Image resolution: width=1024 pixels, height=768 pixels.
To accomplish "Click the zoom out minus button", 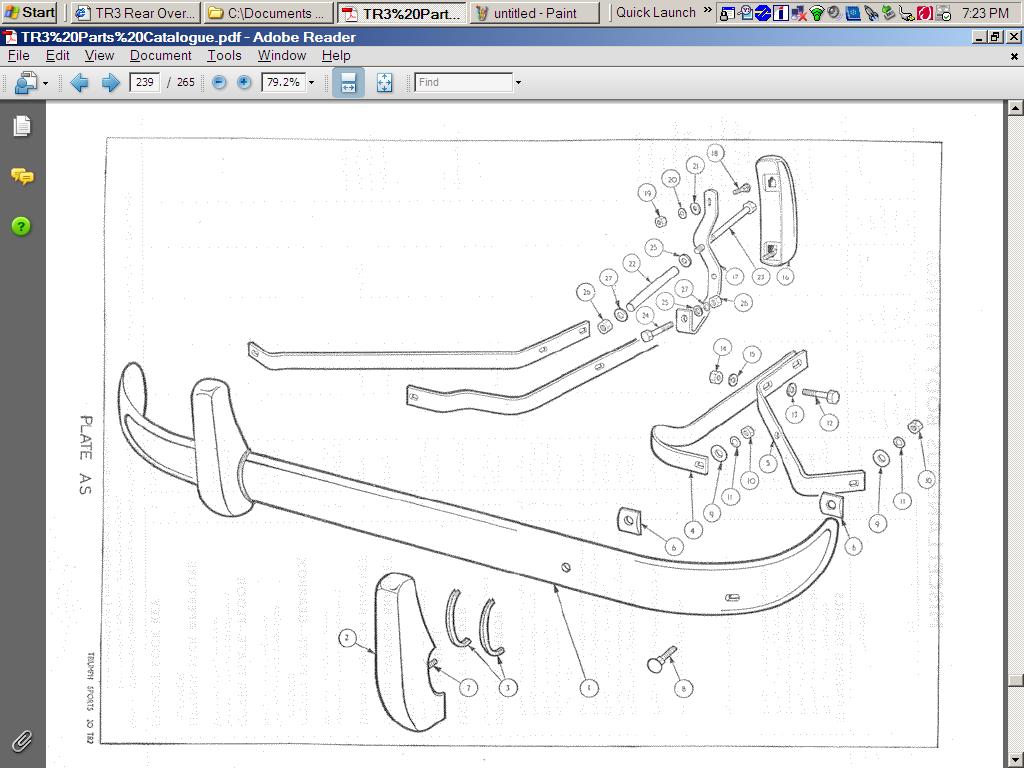I will (219, 83).
